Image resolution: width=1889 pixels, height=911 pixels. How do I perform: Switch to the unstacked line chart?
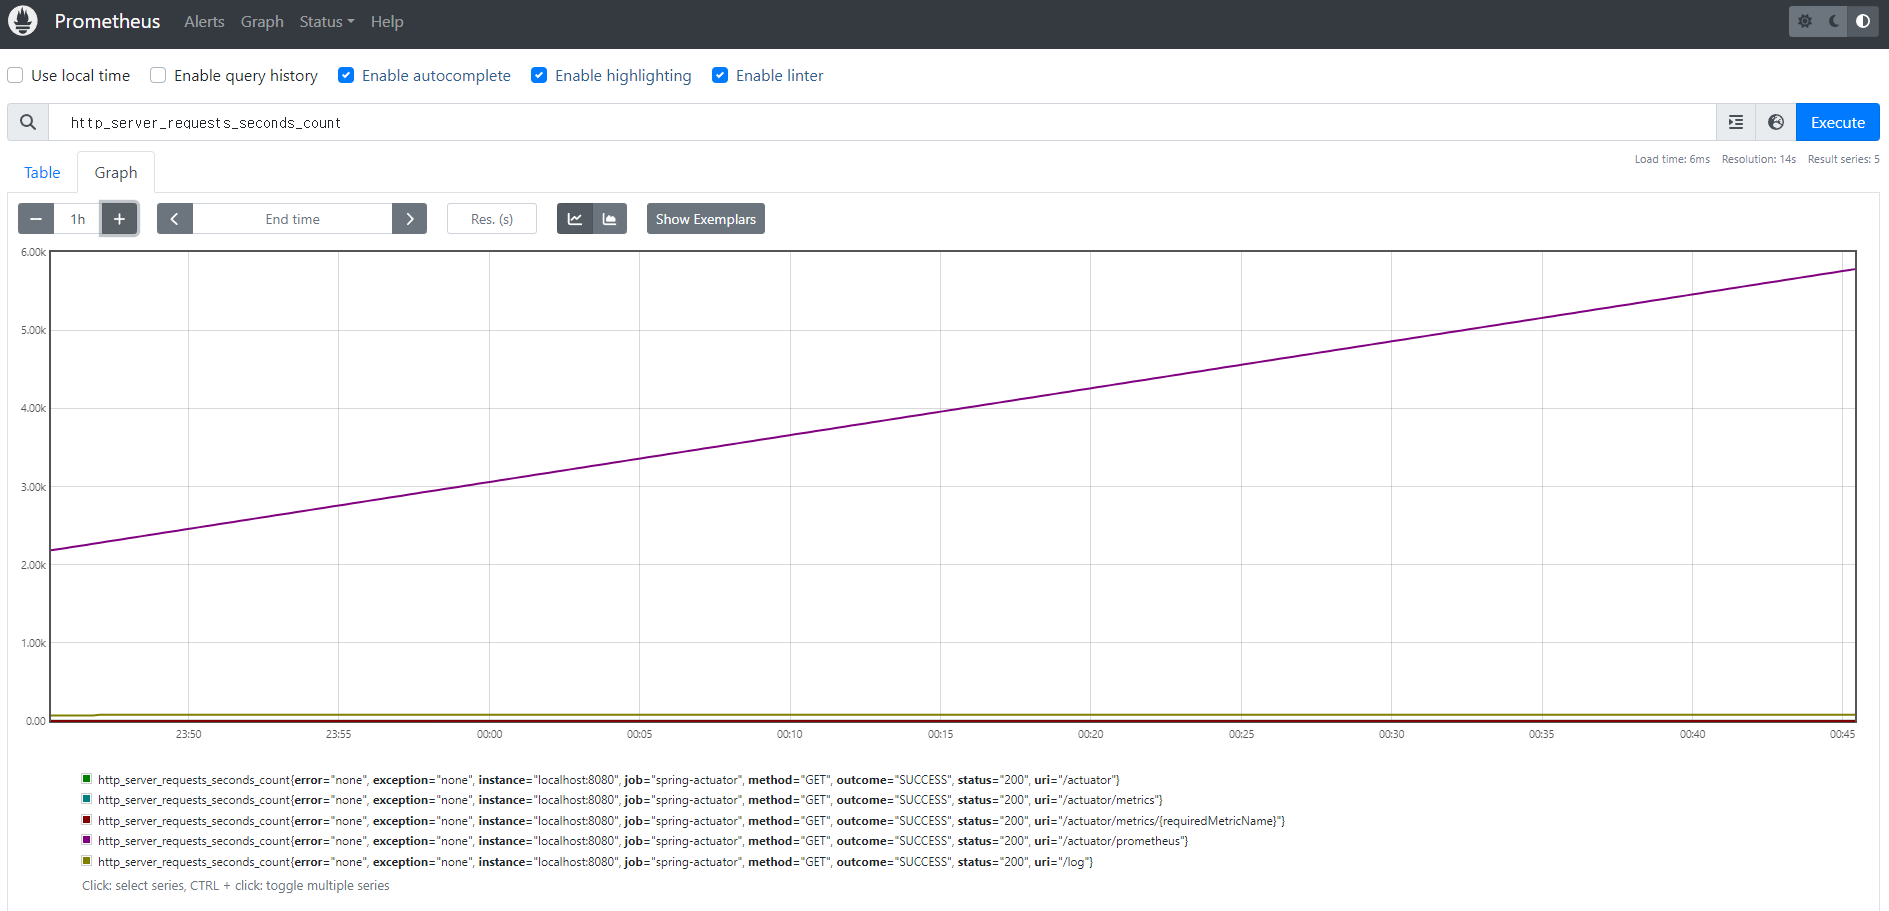click(575, 219)
